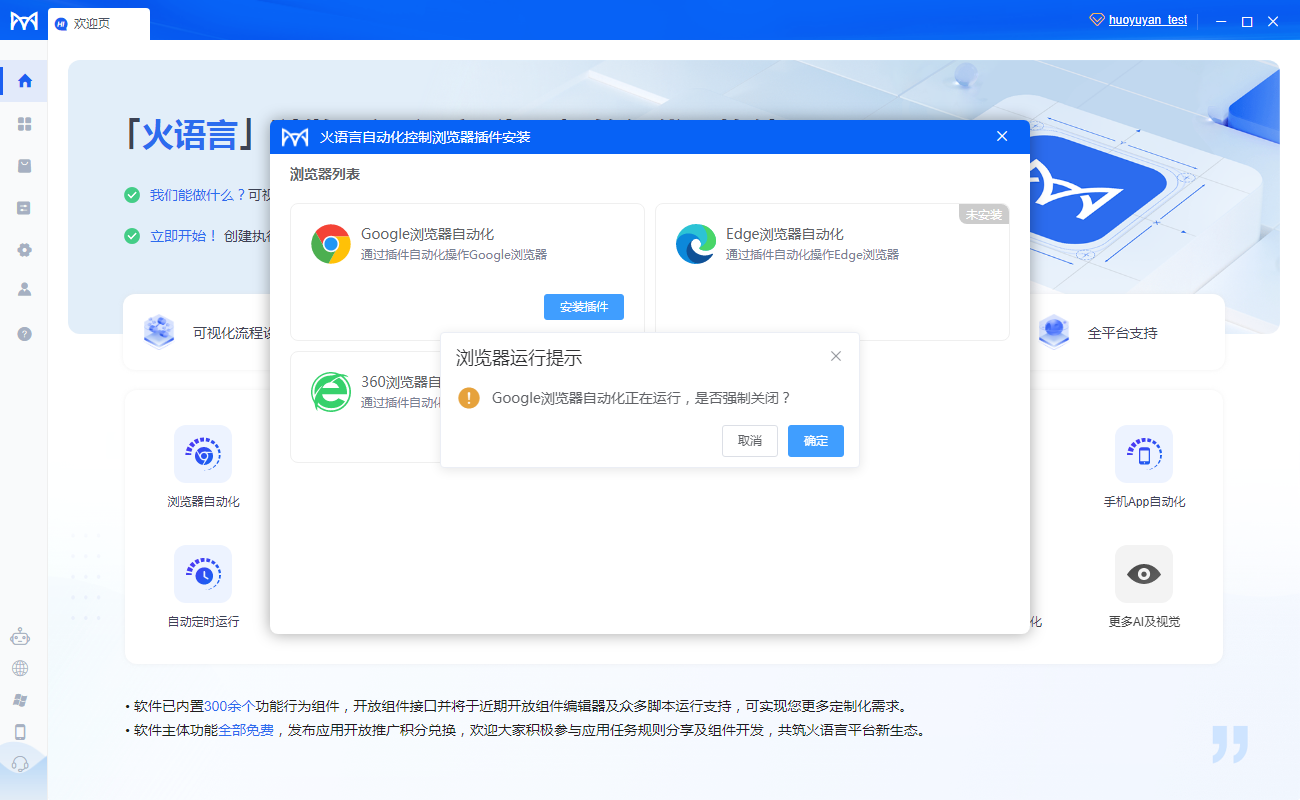Click the 全平台支持 label
1300x800 pixels.
point(1123,333)
